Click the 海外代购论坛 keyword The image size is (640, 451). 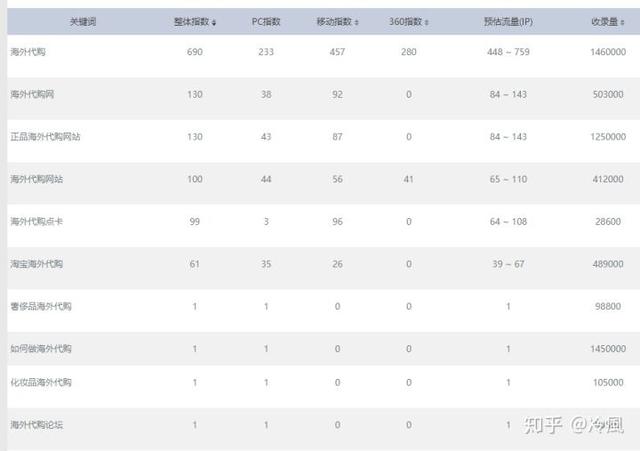tap(36, 425)
